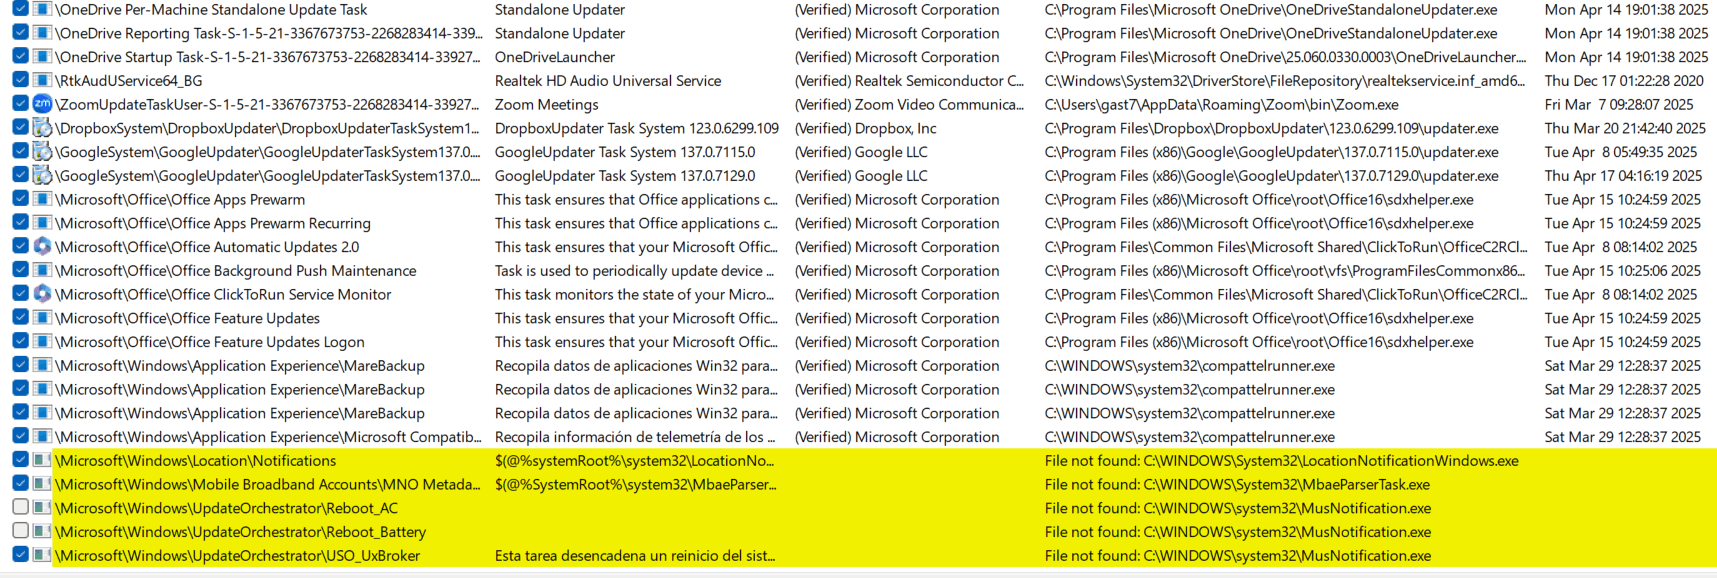Uncheck Office Automatic Updates 2.0 checkbox
This screenshot has height=578, width=1717.
click(x=20, y=246)
